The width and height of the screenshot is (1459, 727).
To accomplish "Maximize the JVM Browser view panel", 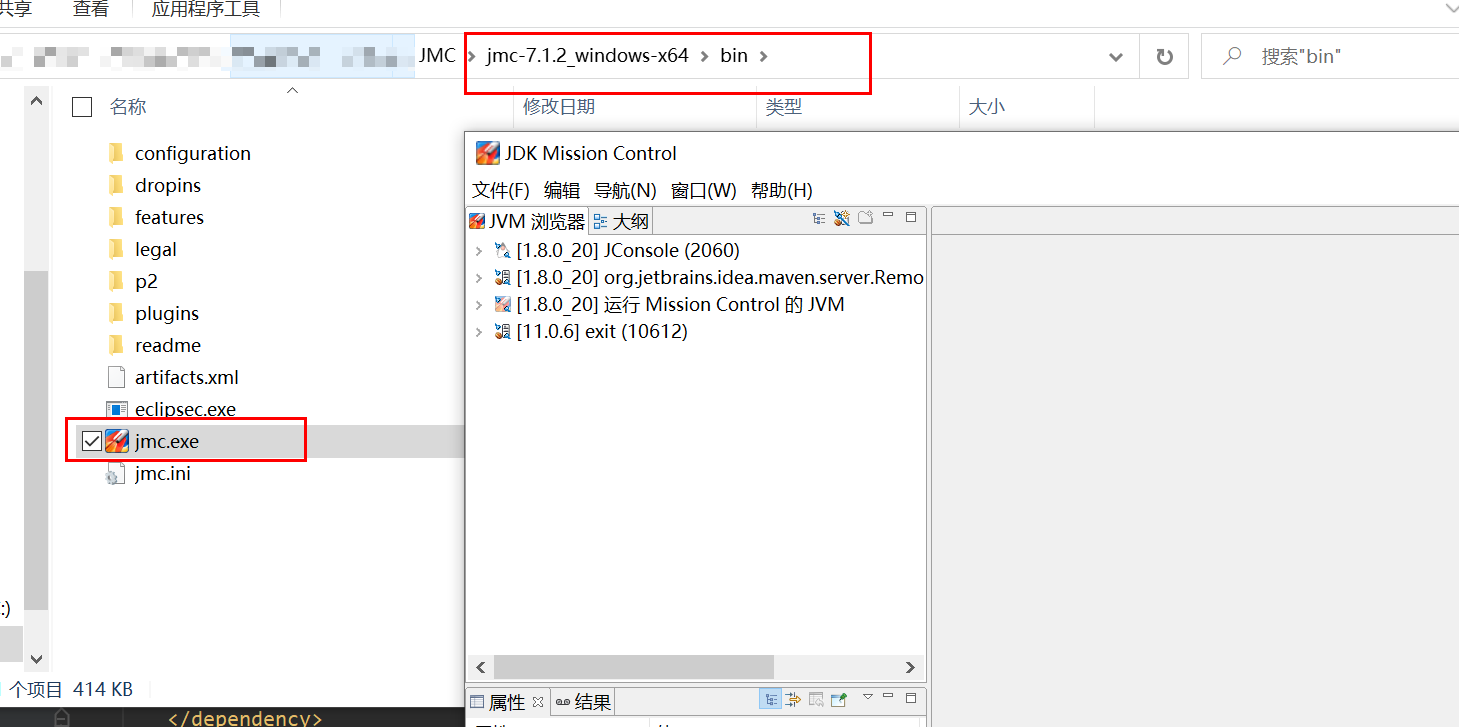I will (911, 217).
